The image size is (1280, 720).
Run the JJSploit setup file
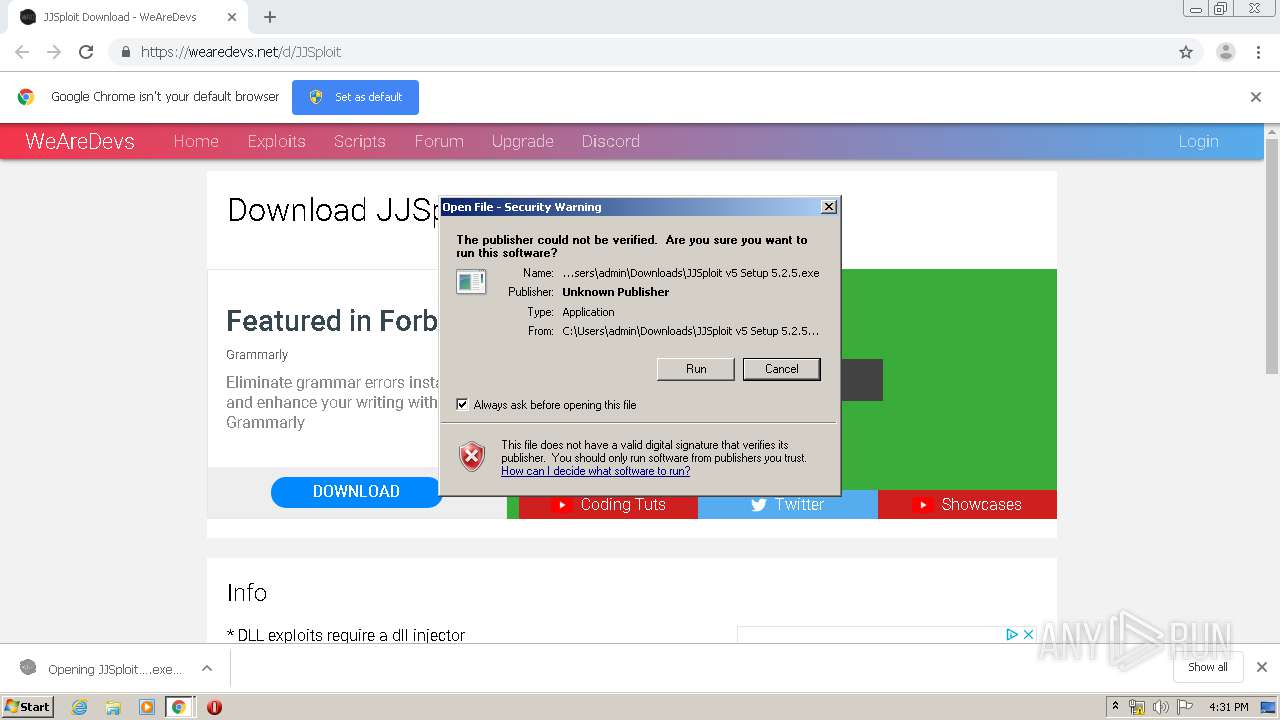pos(696,369)
